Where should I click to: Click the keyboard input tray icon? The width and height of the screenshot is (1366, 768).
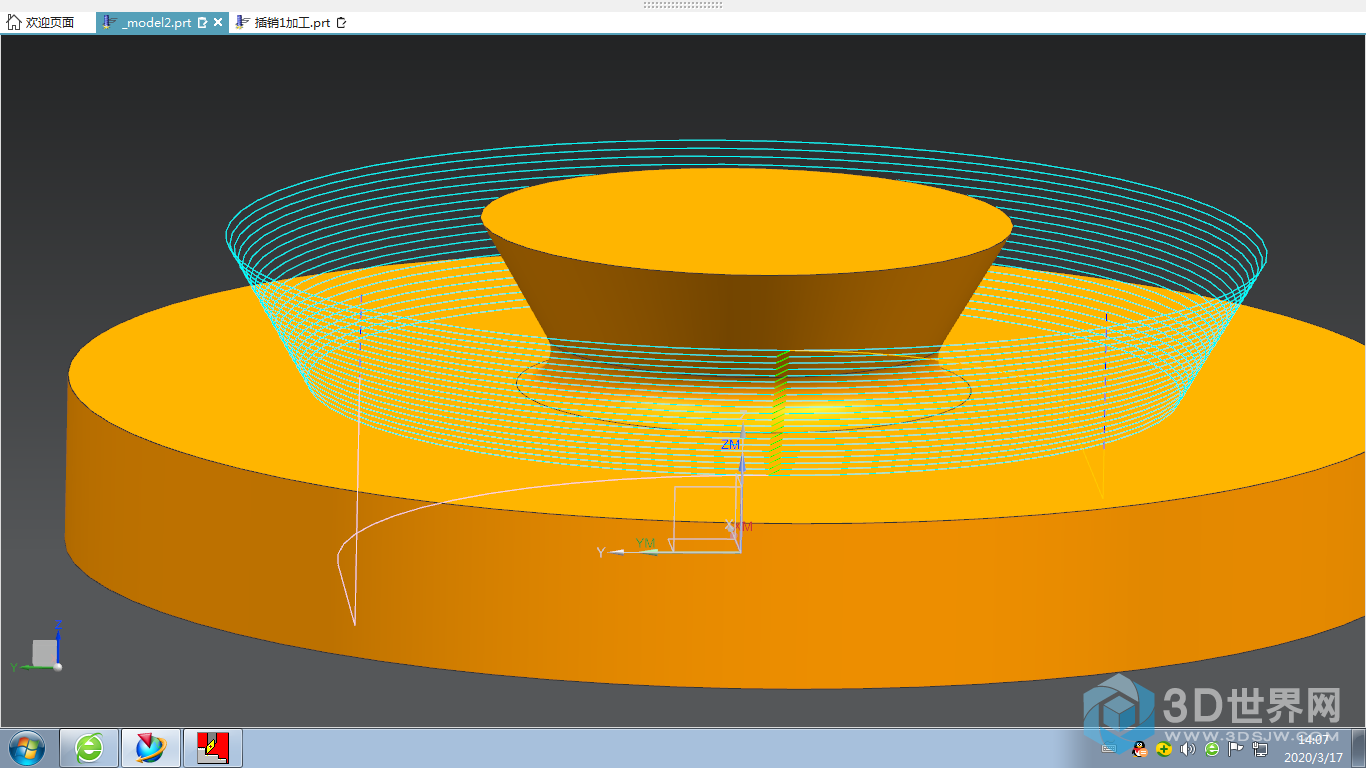tap(1108, 749)
